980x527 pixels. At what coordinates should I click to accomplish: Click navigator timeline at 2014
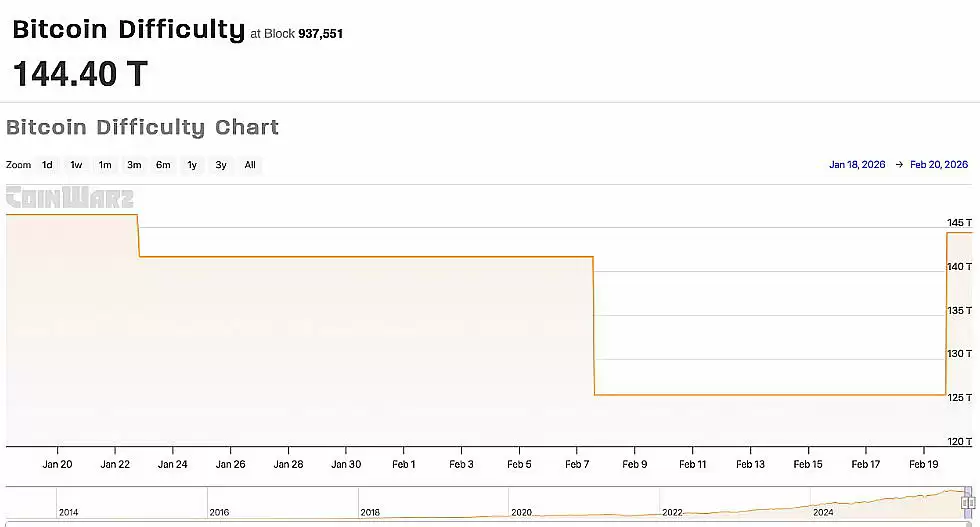point(68,511)
